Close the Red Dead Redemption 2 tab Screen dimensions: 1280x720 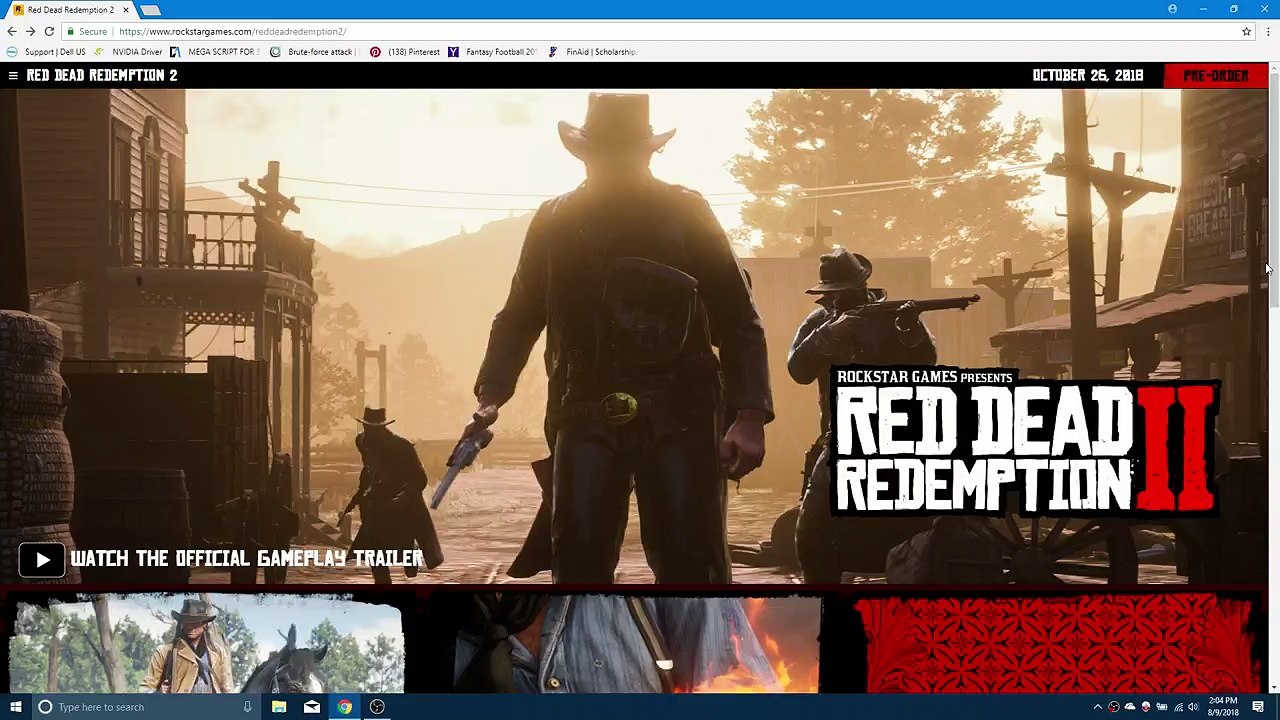tap(126, 10)
